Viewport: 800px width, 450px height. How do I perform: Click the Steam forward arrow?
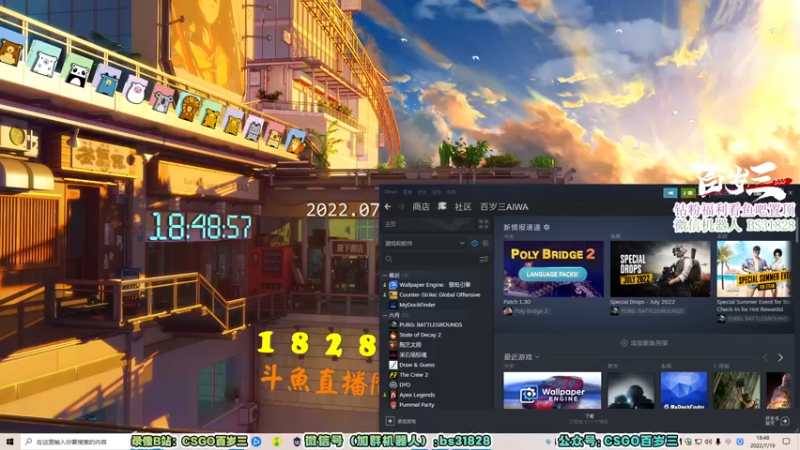(402, 207)
